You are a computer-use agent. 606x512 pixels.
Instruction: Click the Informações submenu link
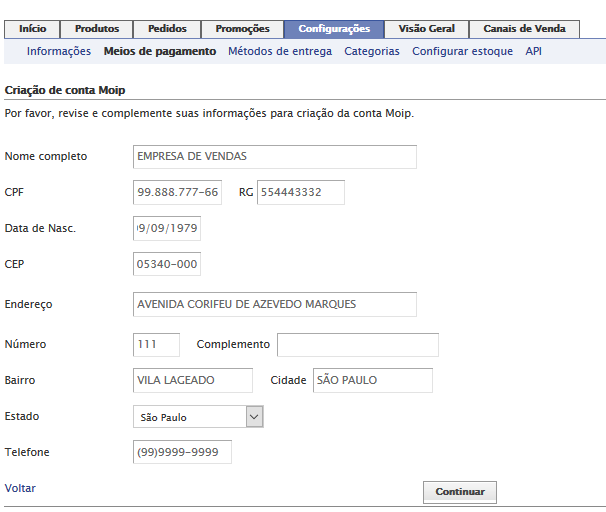pos(59,51)
